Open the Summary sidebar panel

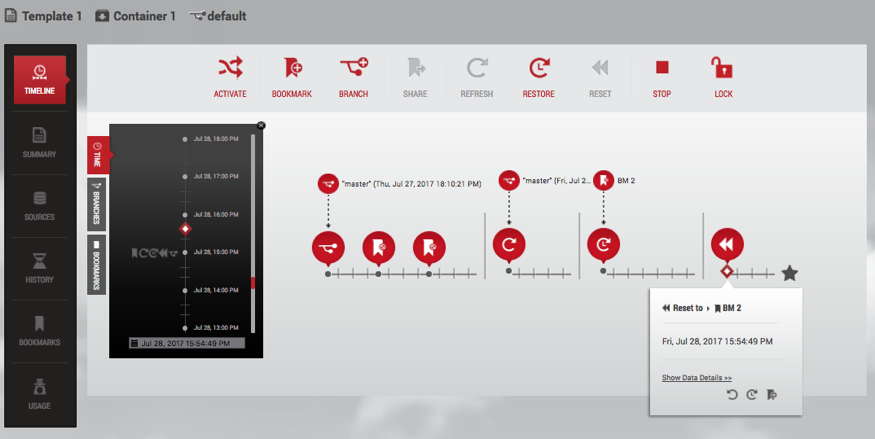39,142
